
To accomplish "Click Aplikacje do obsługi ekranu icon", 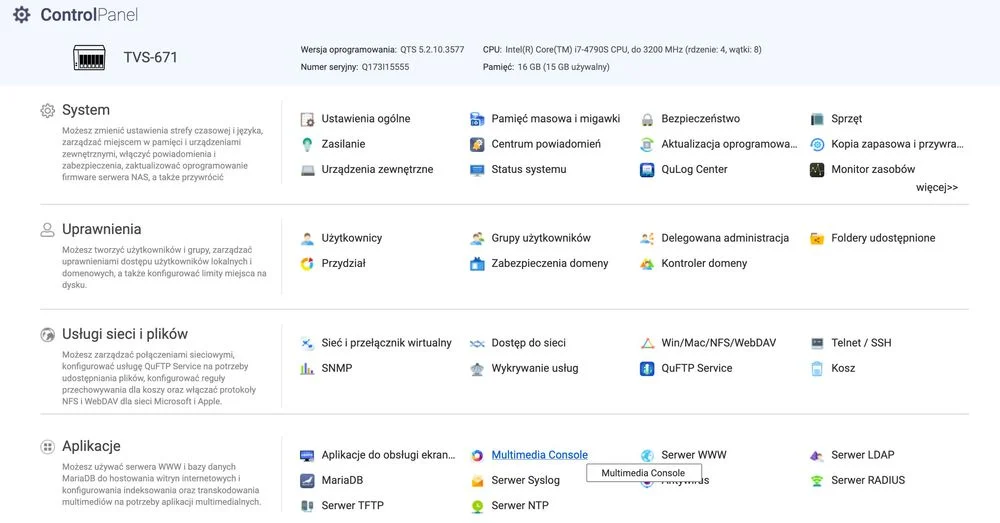I will click(x=307, y=455).
